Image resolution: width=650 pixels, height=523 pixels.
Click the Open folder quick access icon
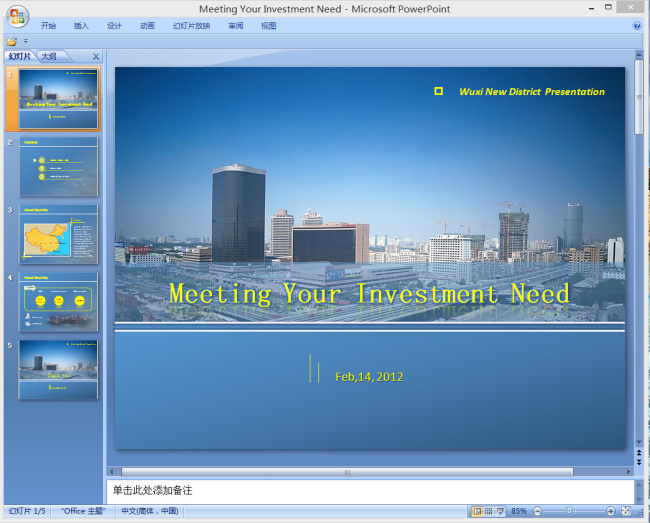[x=12, y=41]
